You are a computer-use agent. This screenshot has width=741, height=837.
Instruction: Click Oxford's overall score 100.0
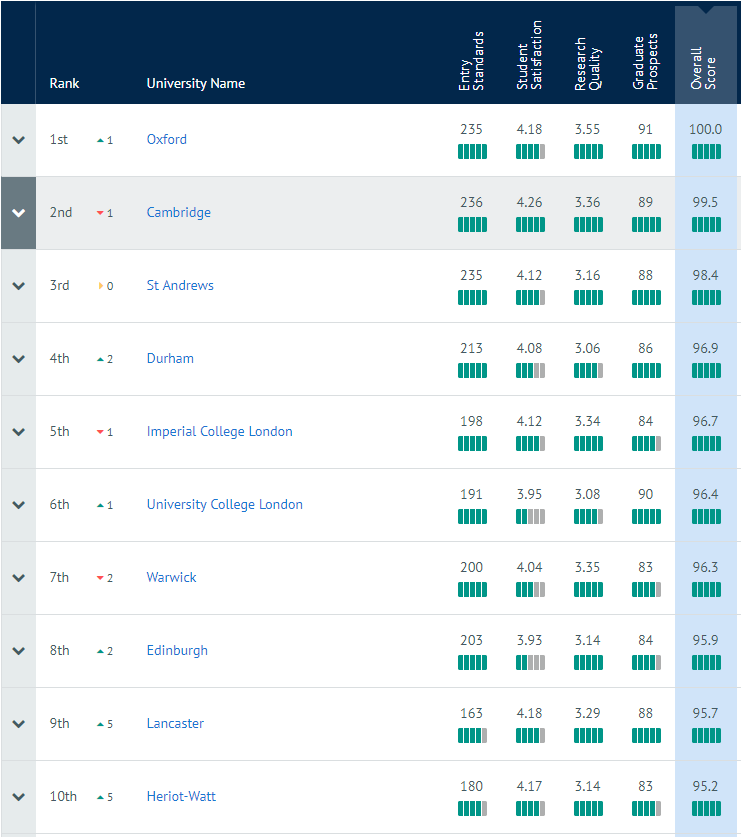click(x=705, y=129)
